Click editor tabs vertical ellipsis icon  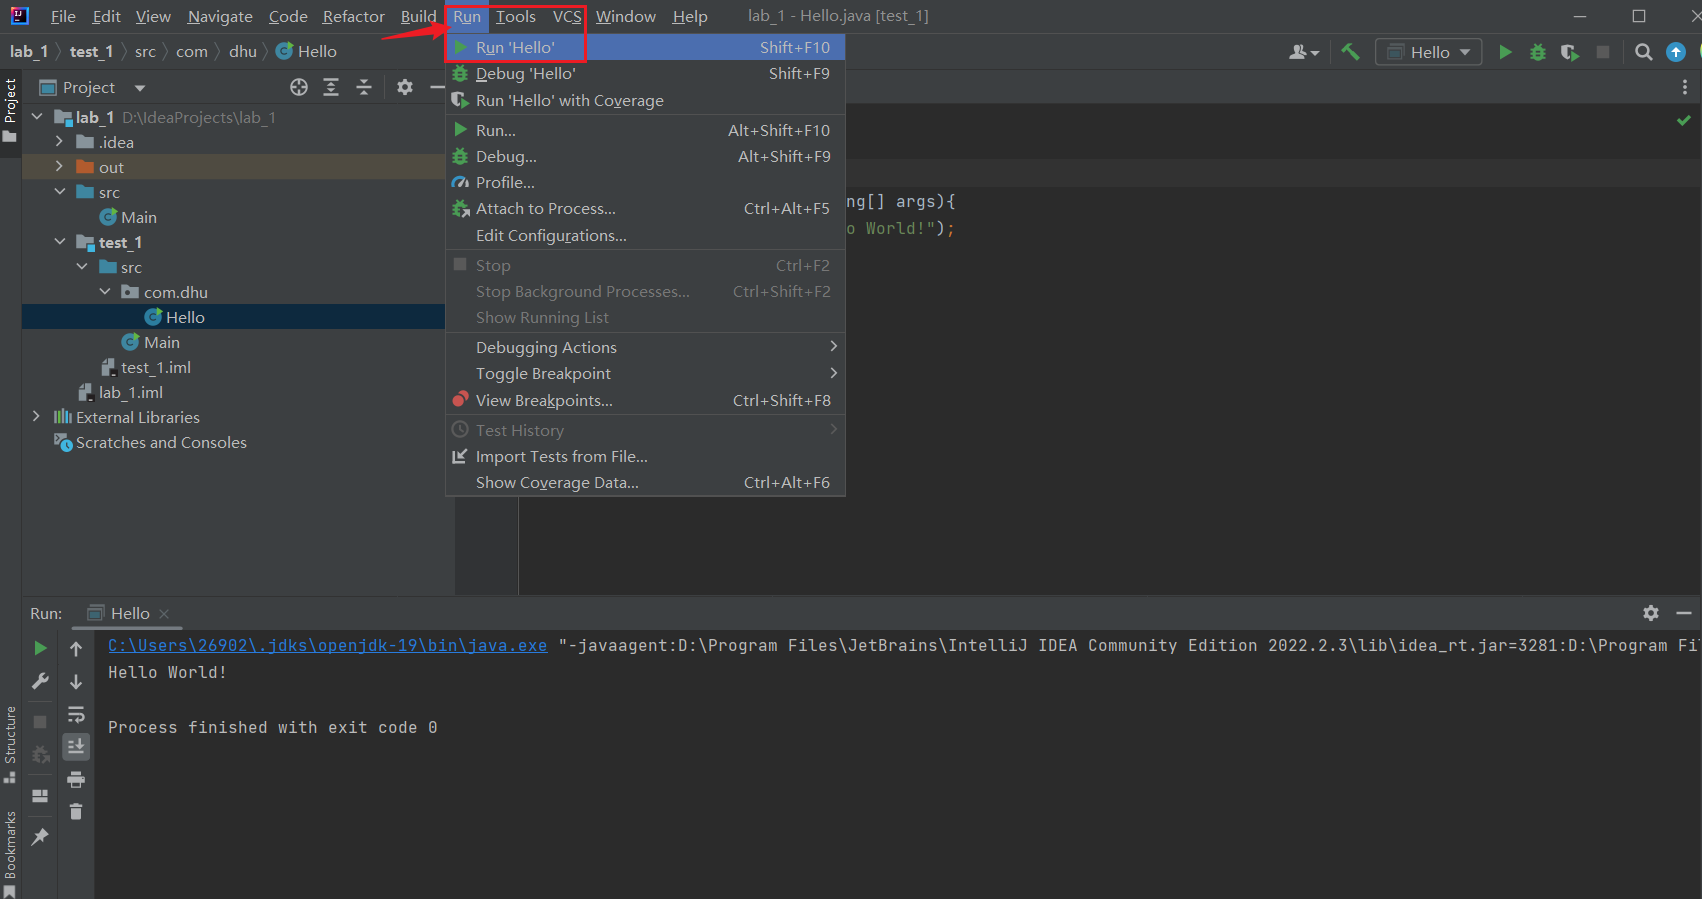click(1685, 87)
